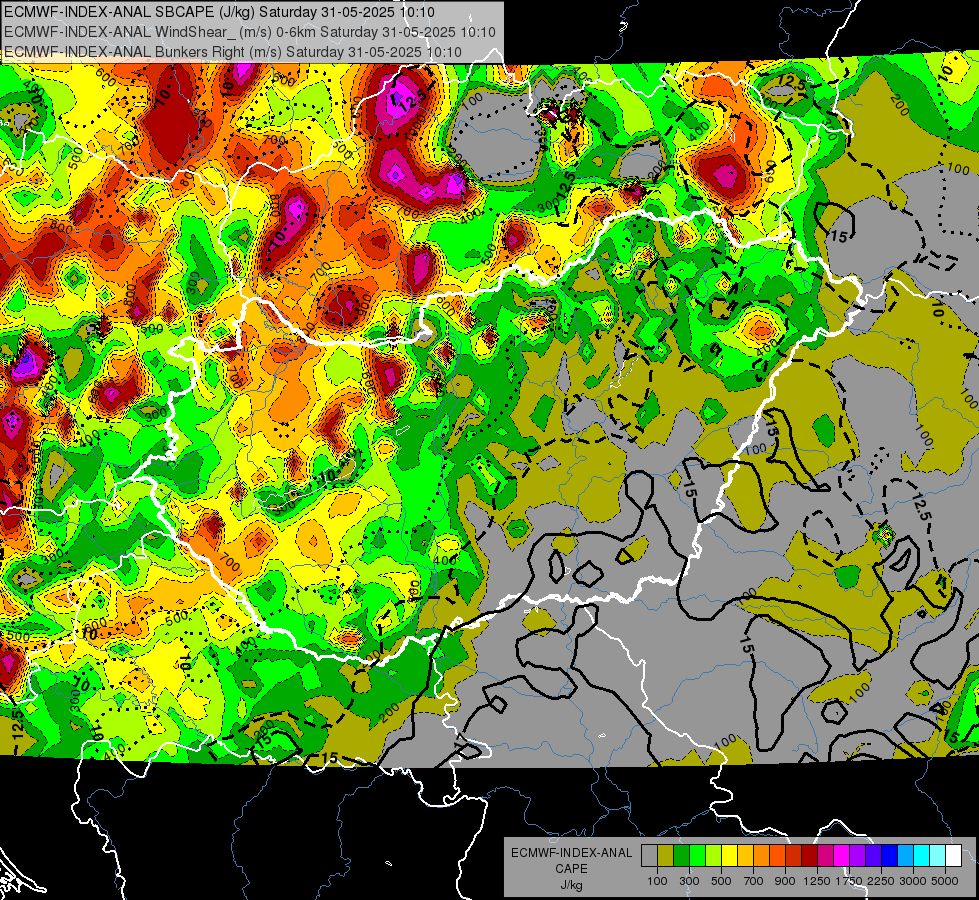The image size is (979, 900).
Task: Pick the indigo legend swatch before 2250
Action: tap(873, 856)
